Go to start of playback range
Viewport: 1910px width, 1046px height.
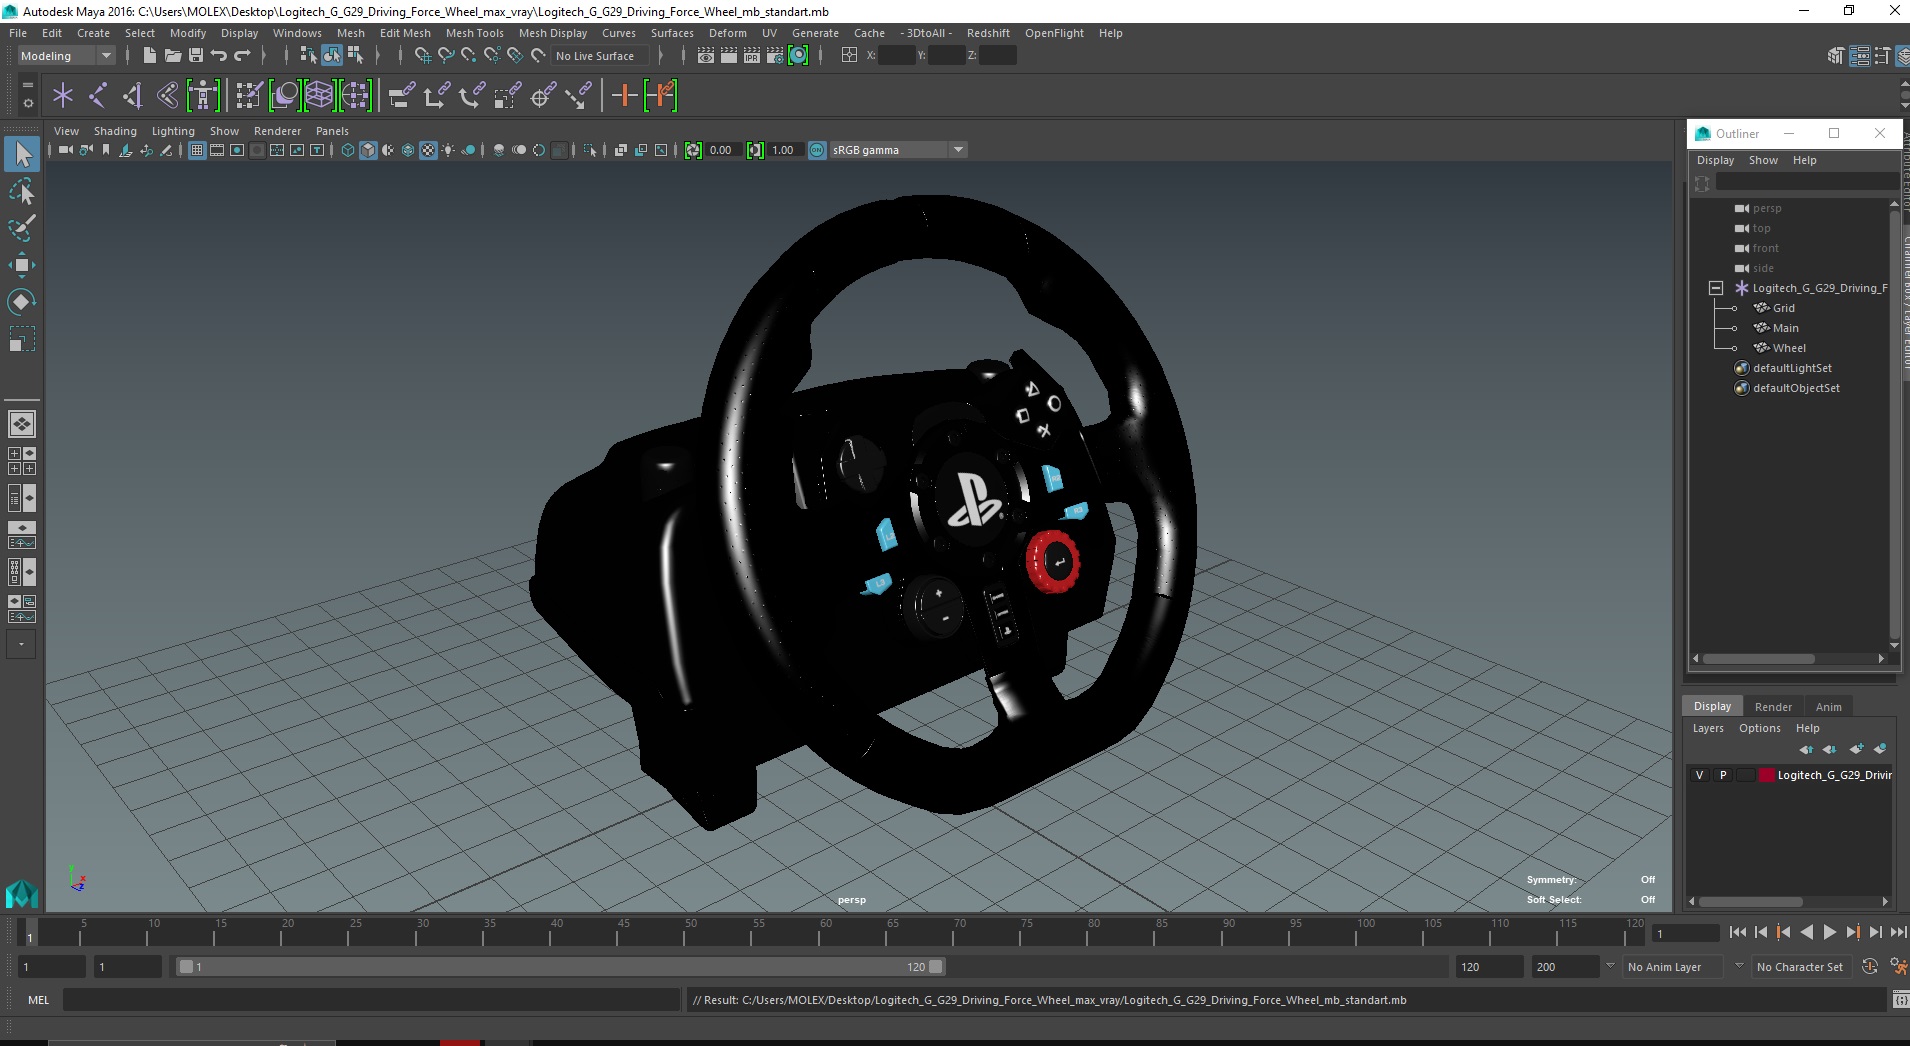coord(1737,932)
